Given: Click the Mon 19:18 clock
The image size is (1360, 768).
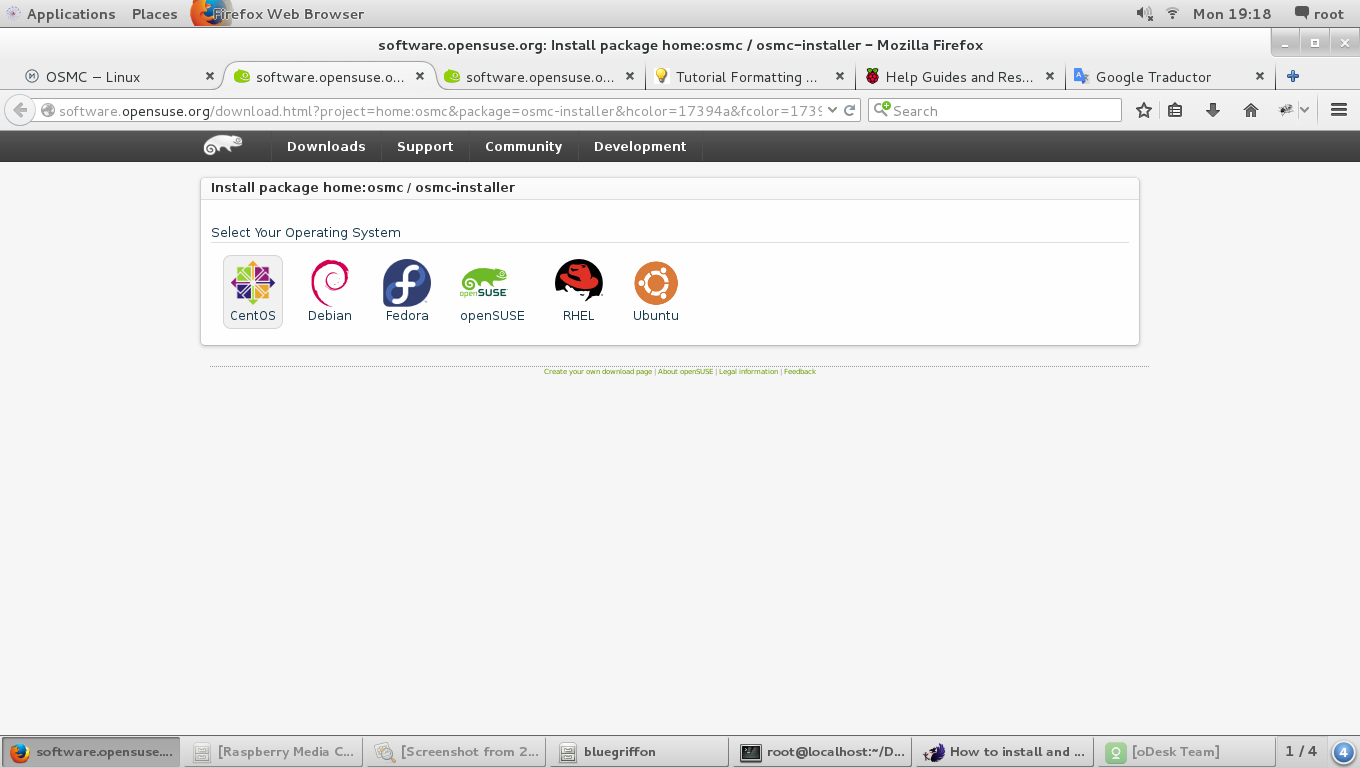Looking at the screenshot, I should pos(1232,14).
